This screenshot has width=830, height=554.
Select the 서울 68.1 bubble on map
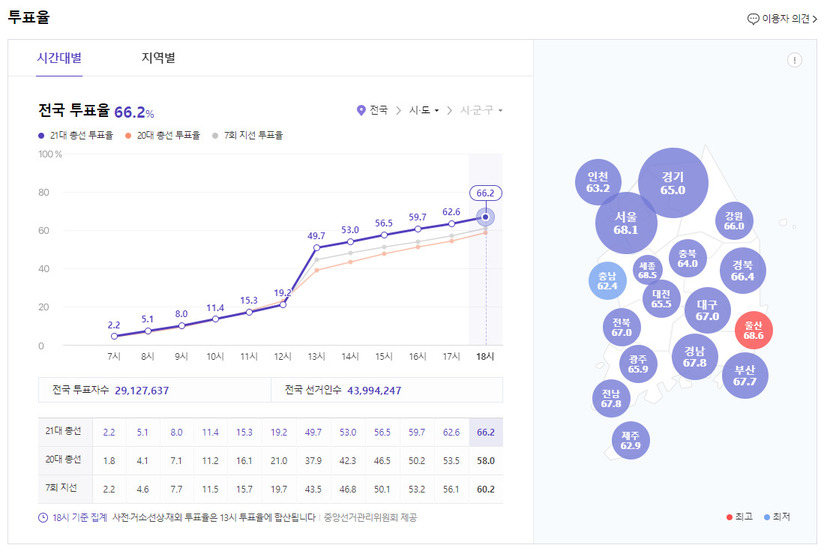[626, 223]
